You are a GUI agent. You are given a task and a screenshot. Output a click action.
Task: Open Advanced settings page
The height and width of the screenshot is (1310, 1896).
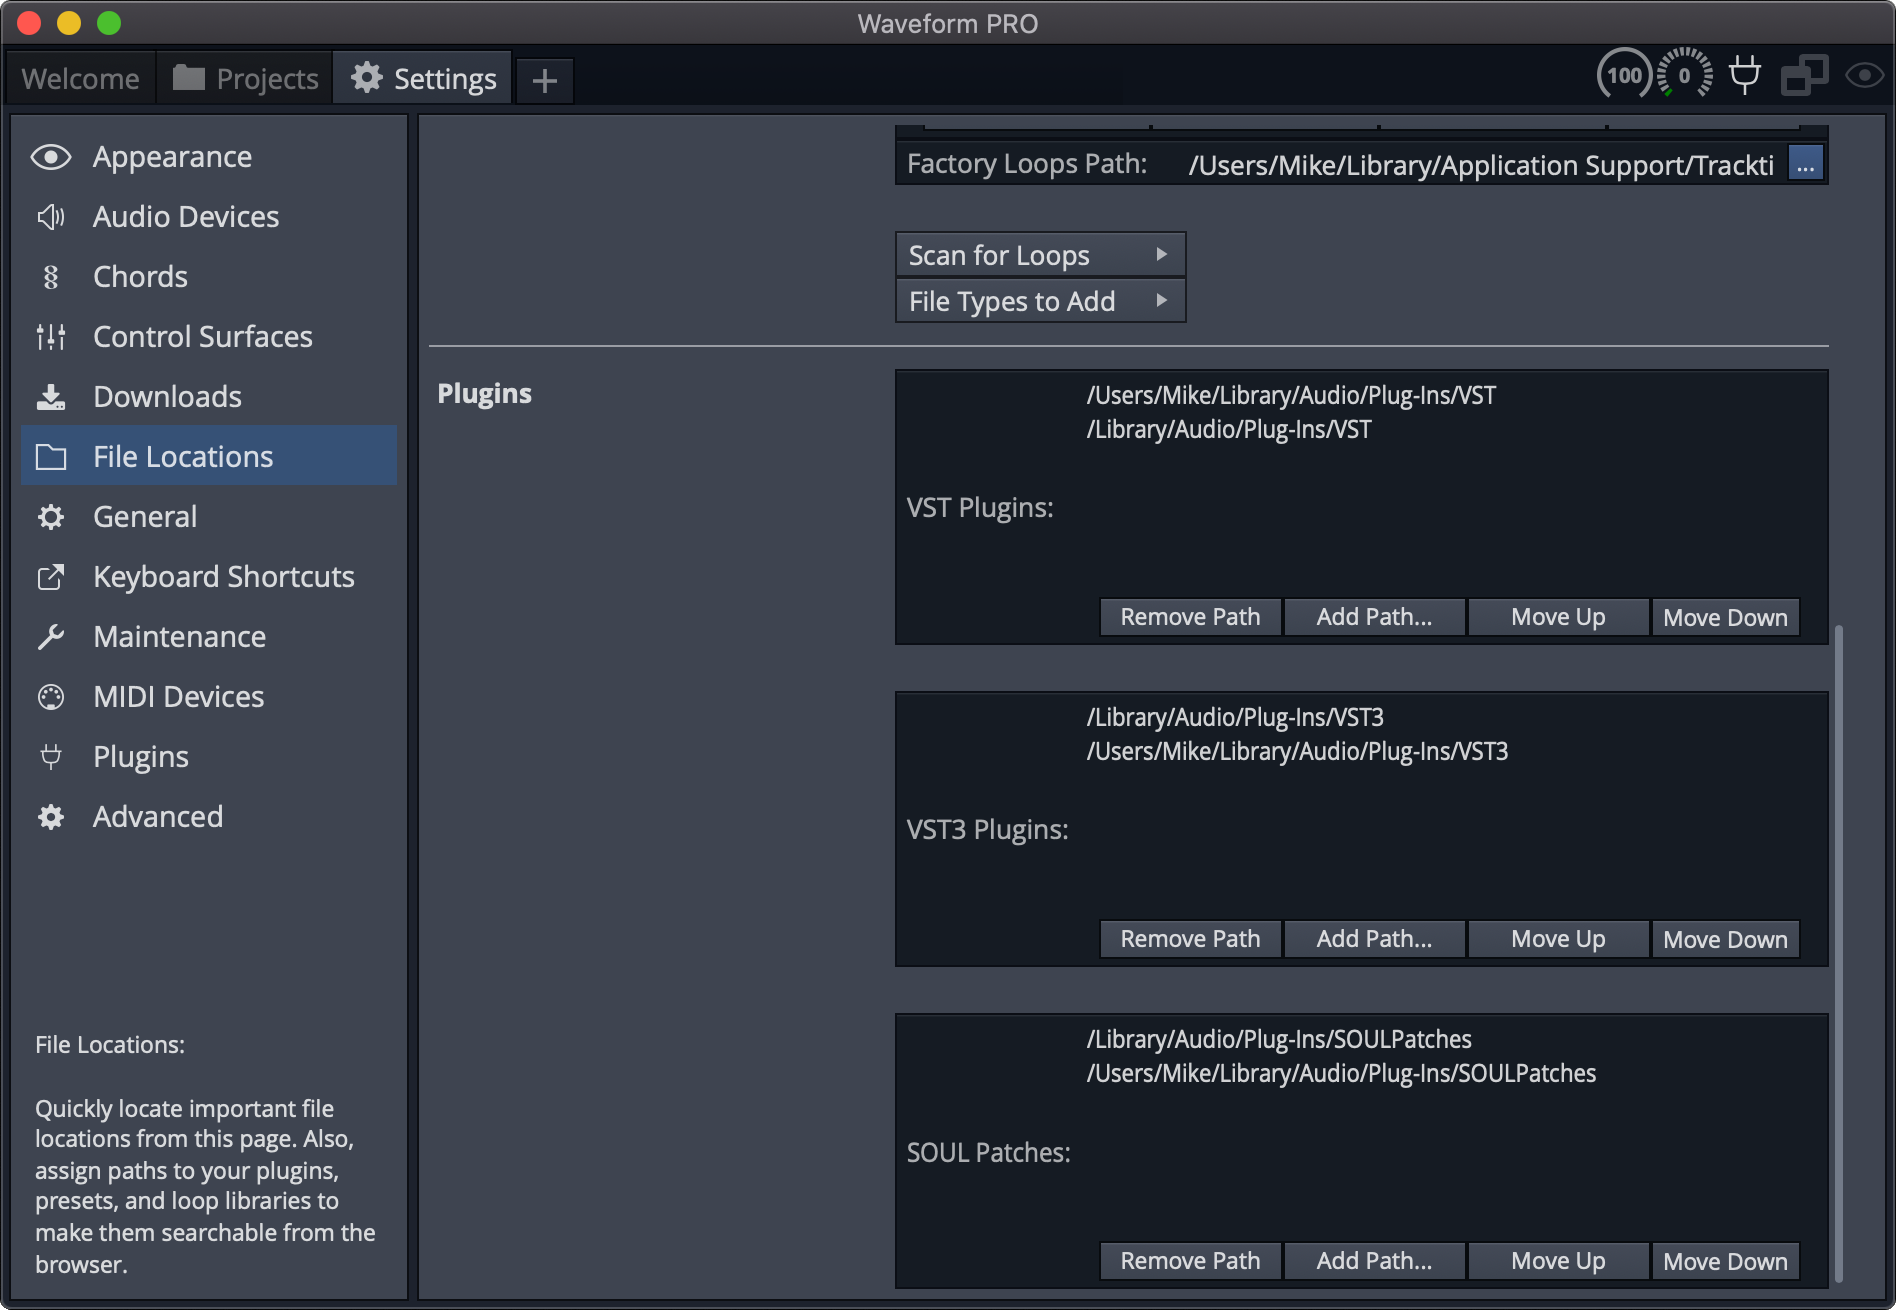click(x=209, y=817)
